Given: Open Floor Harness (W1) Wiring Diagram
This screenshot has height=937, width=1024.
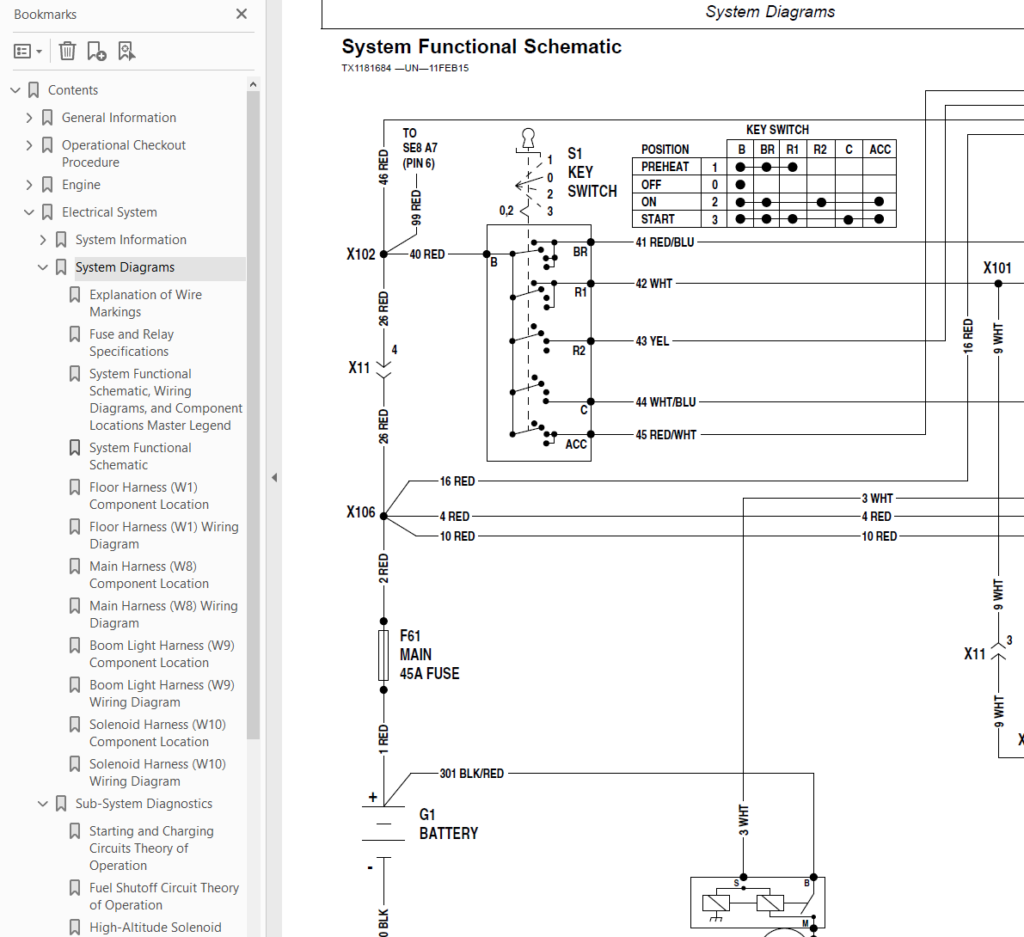Looking at the screenshot, I should click(163, 535).
